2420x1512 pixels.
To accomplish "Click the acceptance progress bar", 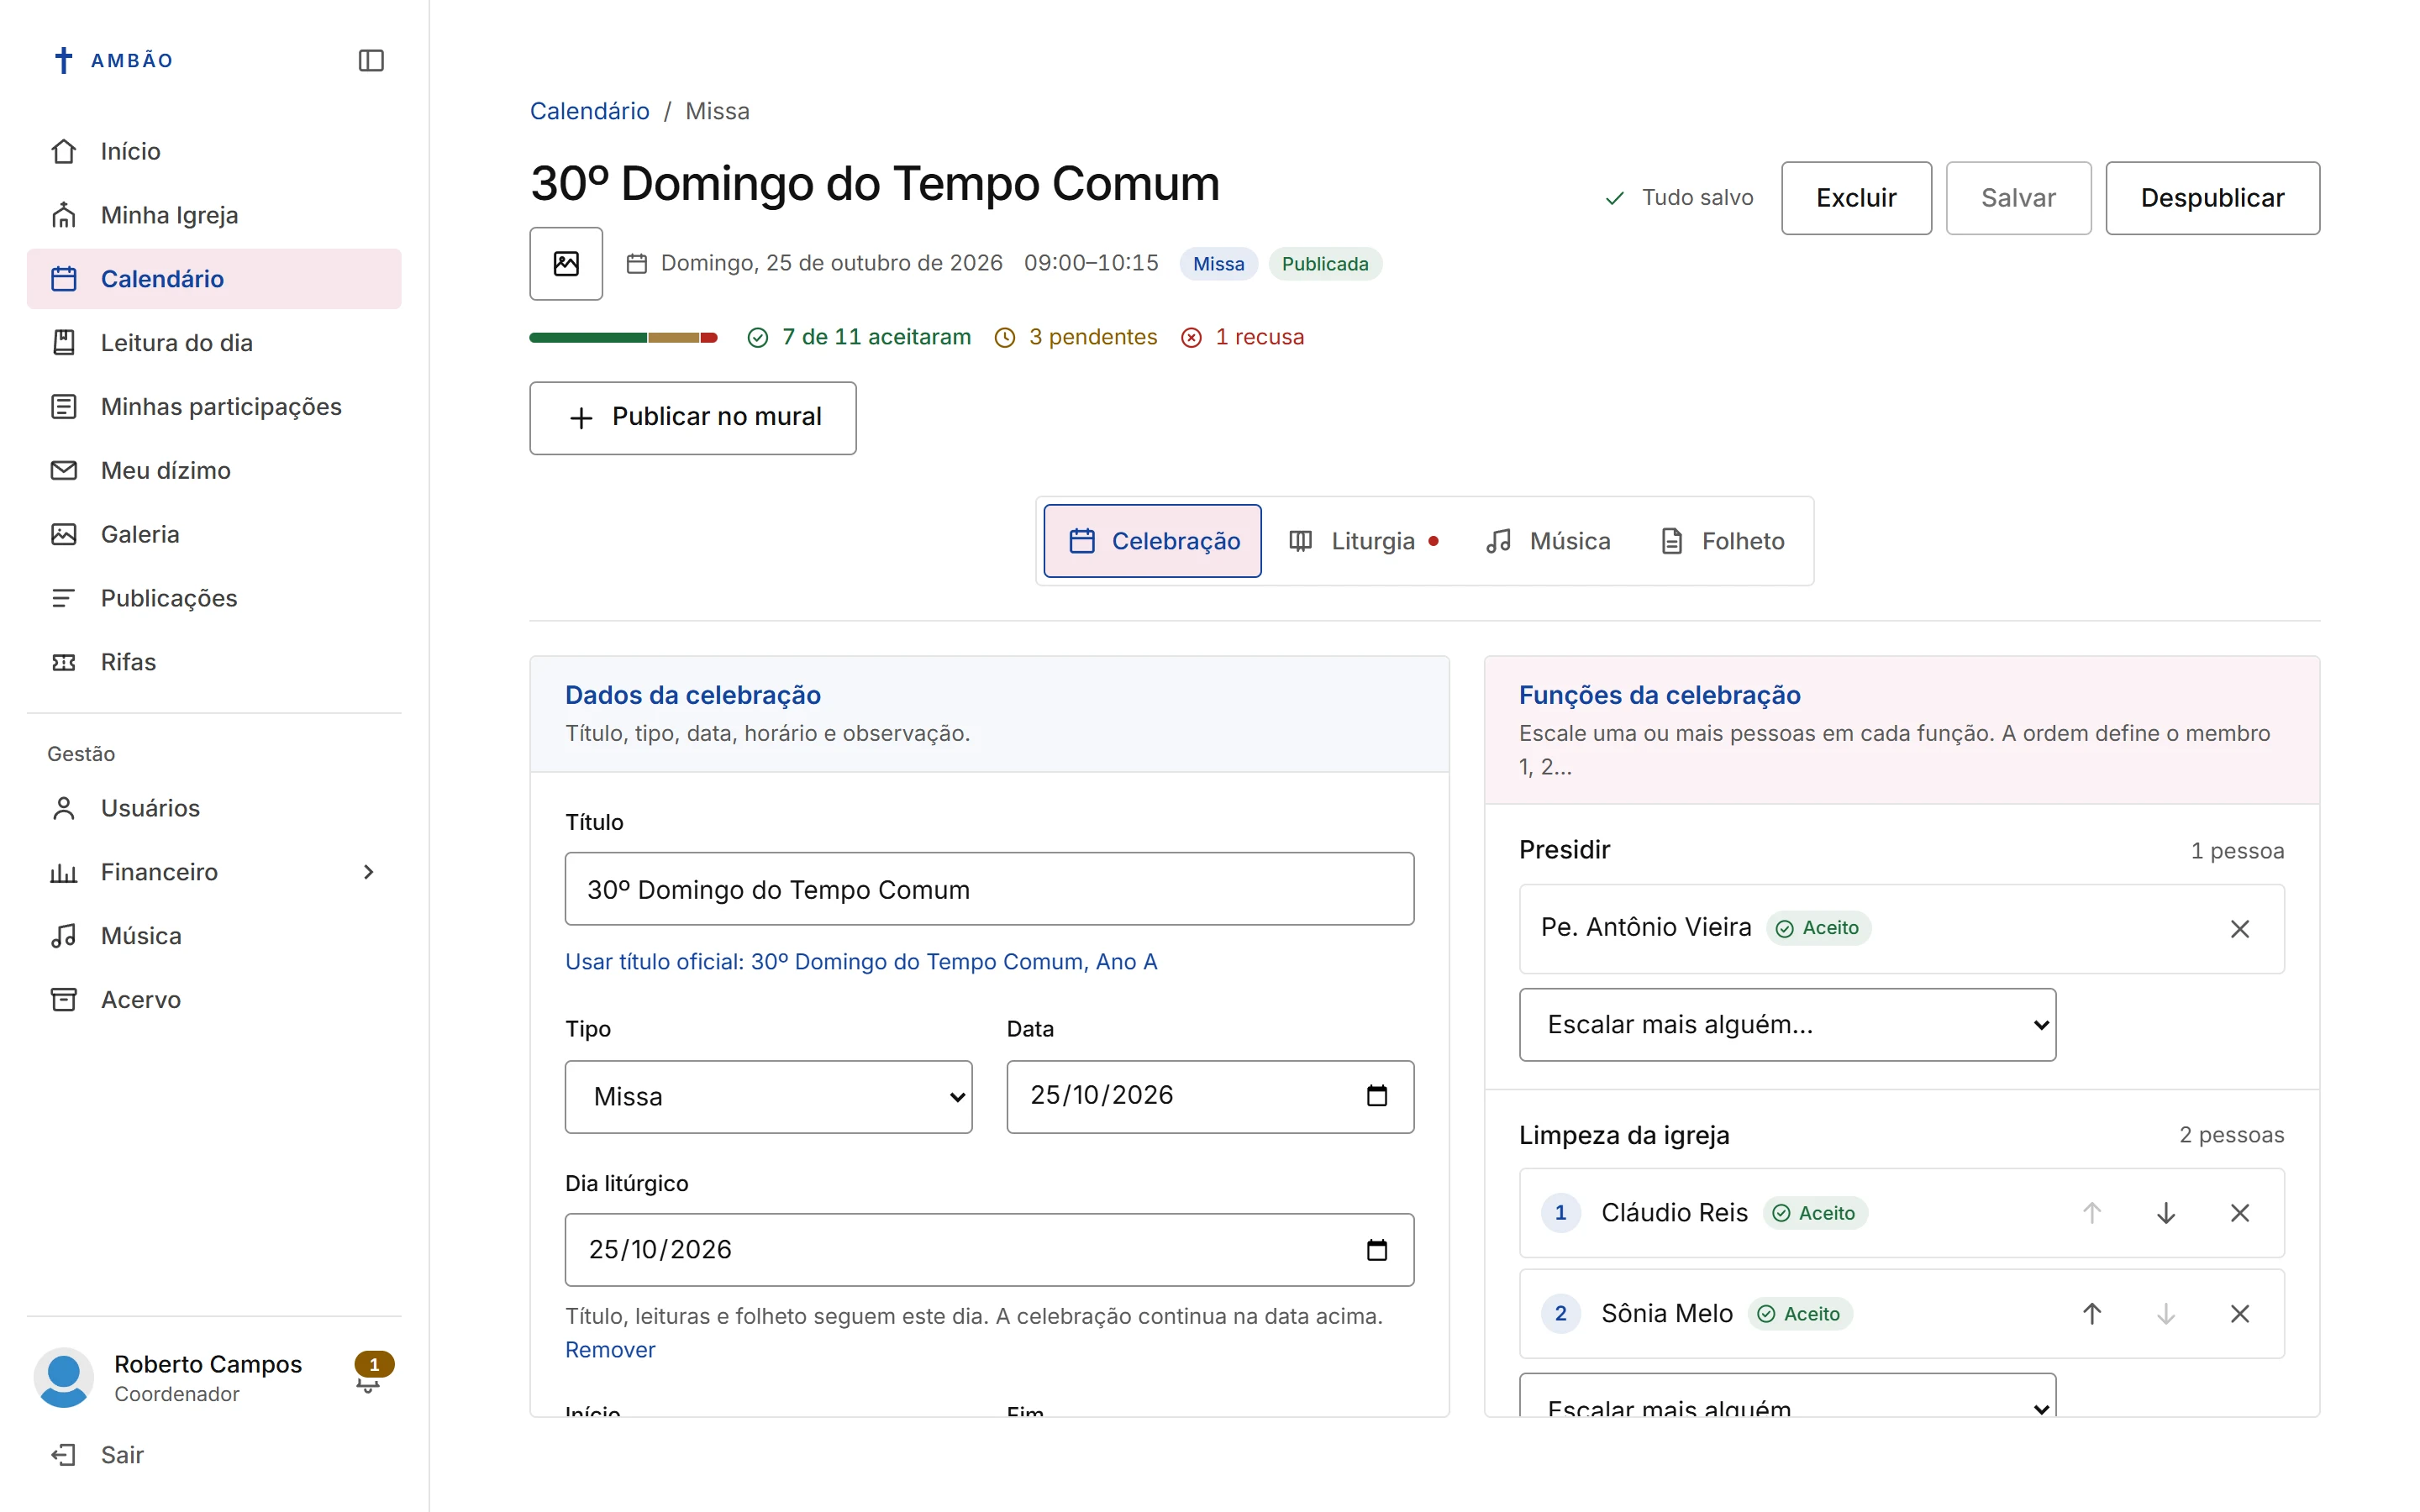I will click(x=623, y=338).
